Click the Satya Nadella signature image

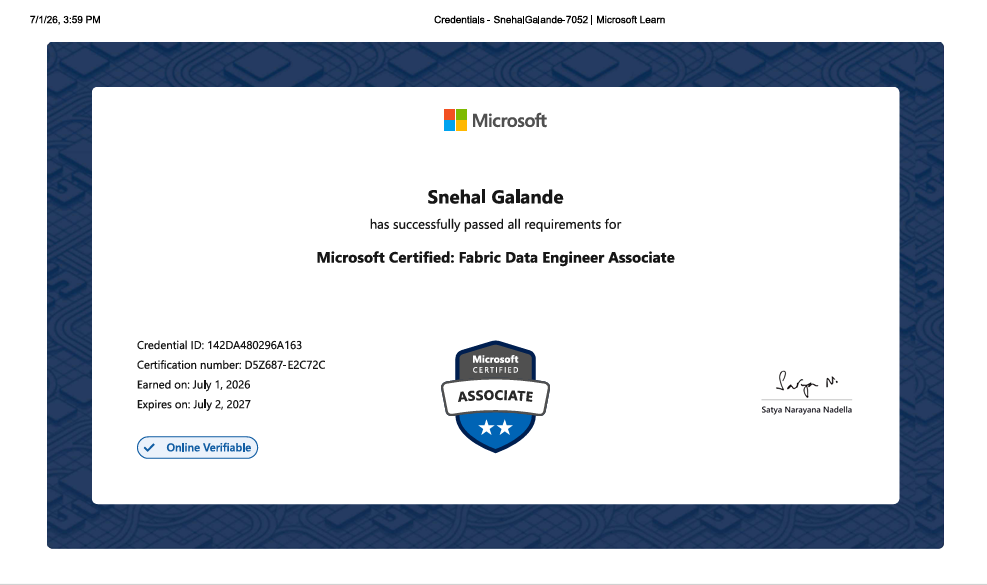806,383
